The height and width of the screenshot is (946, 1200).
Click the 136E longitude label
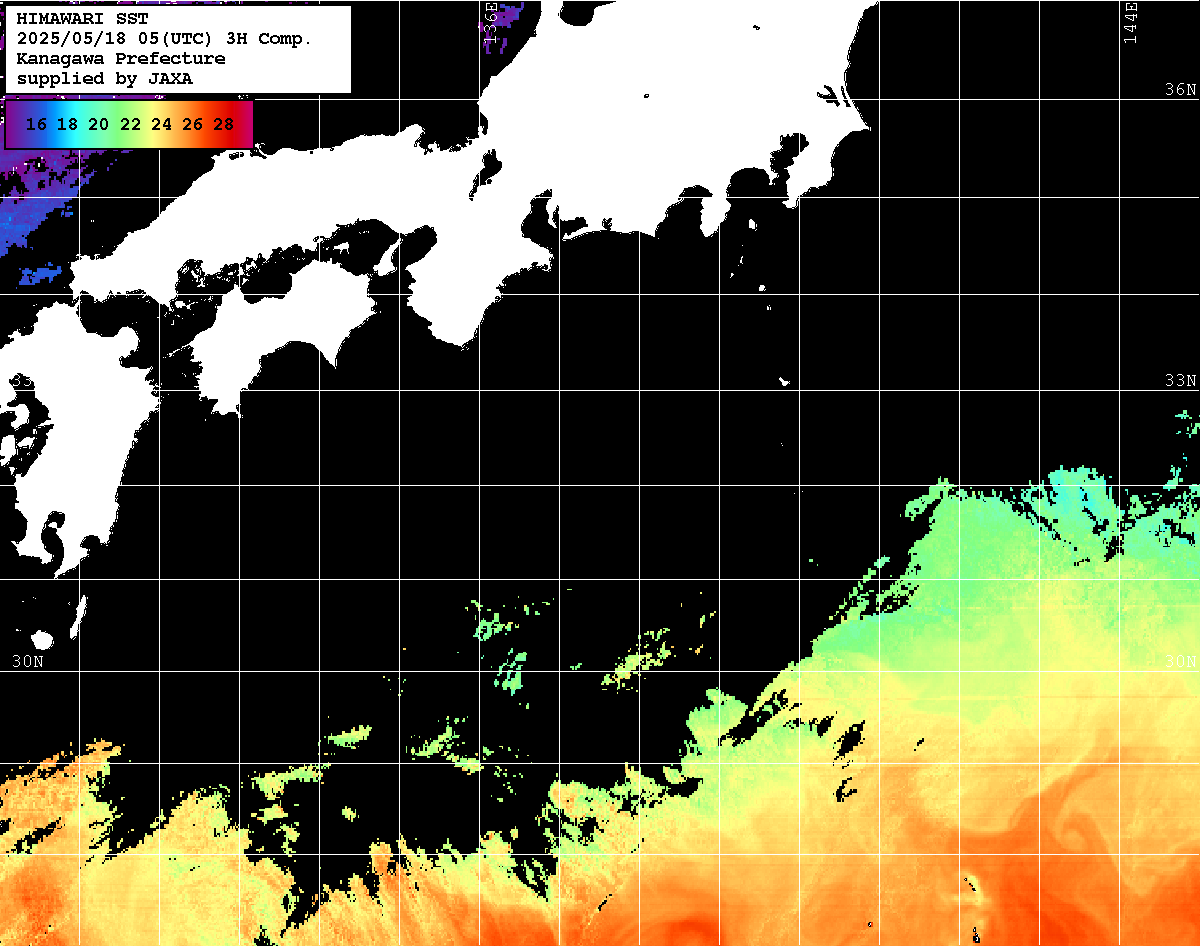[x=490, y=21]
